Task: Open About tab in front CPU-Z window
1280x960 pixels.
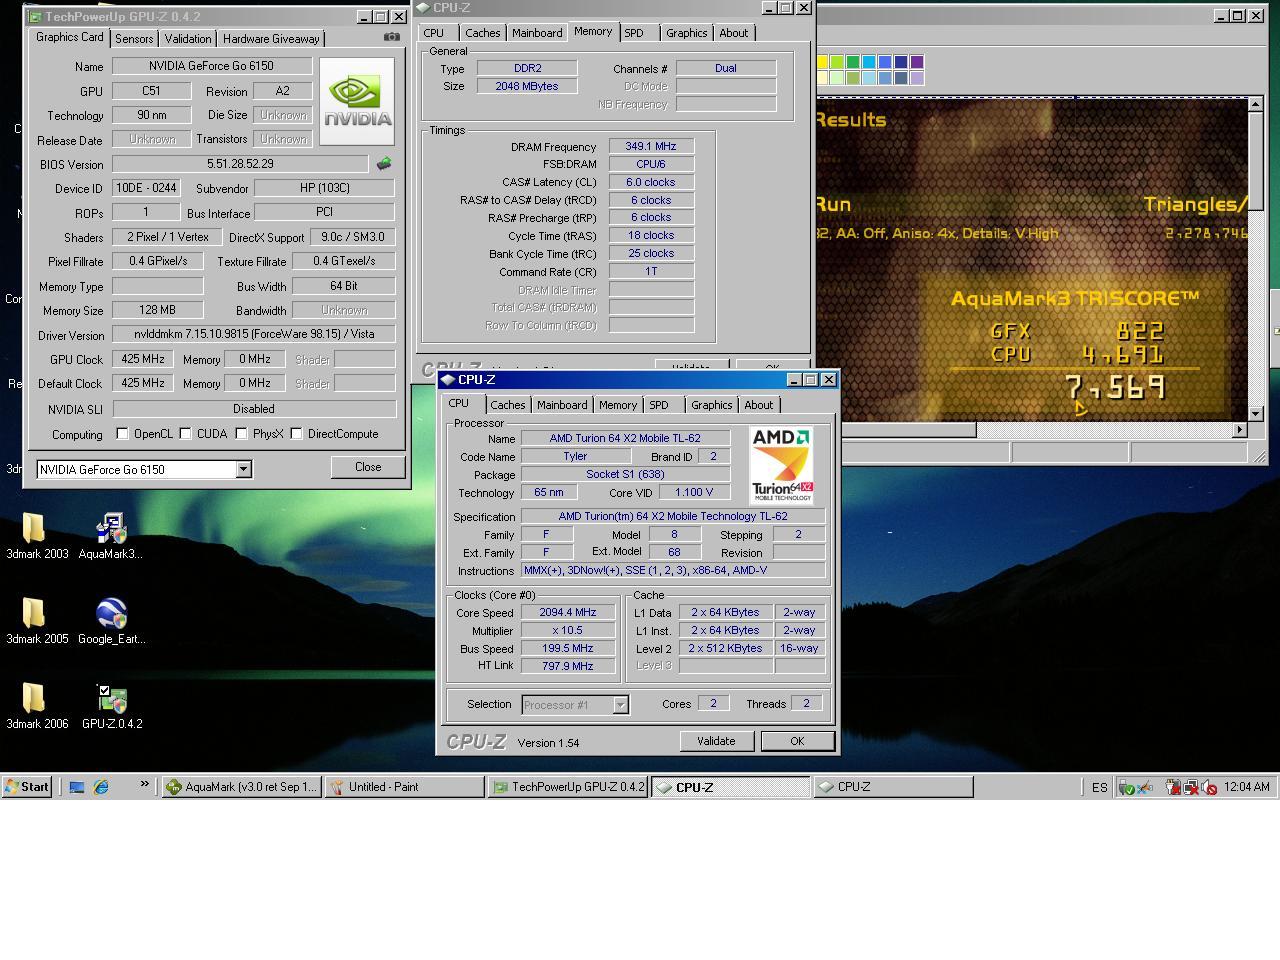Action: pyautogui.click(x=758, y=405)
